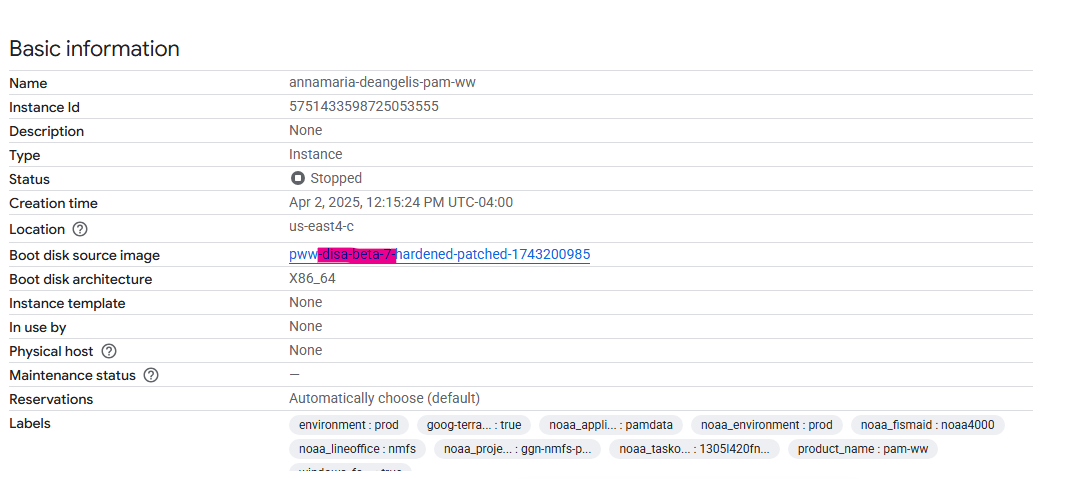Choose the 'noaa_fismaid : noaa4000' label chip
This screenshot has width=1067, height=479.
click(927, 425)
